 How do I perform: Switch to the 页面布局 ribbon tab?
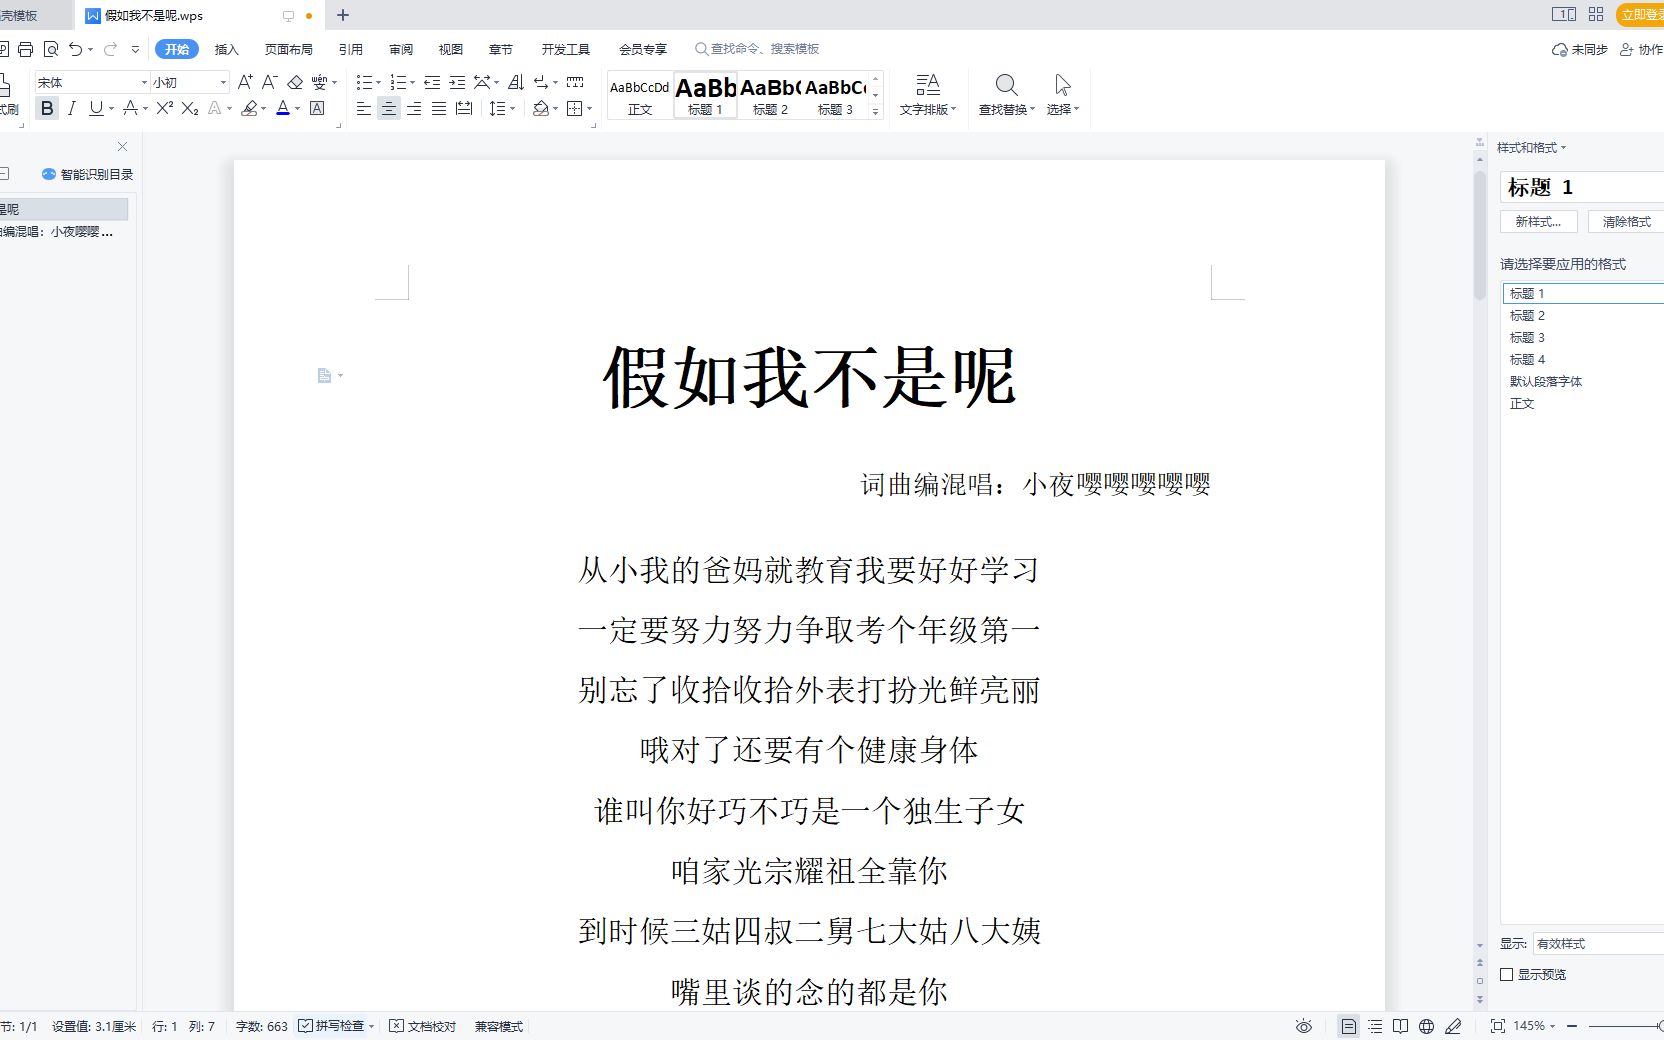coord(289,49)
